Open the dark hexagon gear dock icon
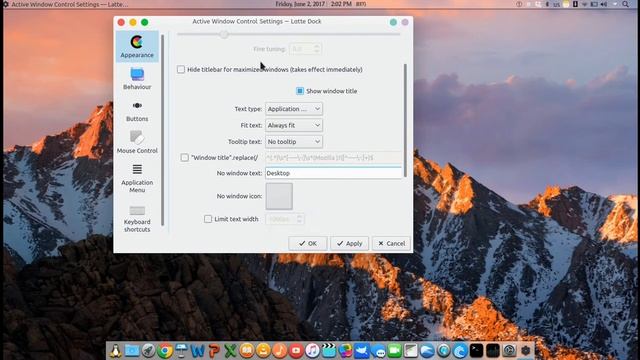 pyautogui.click(x=526, y=351)
